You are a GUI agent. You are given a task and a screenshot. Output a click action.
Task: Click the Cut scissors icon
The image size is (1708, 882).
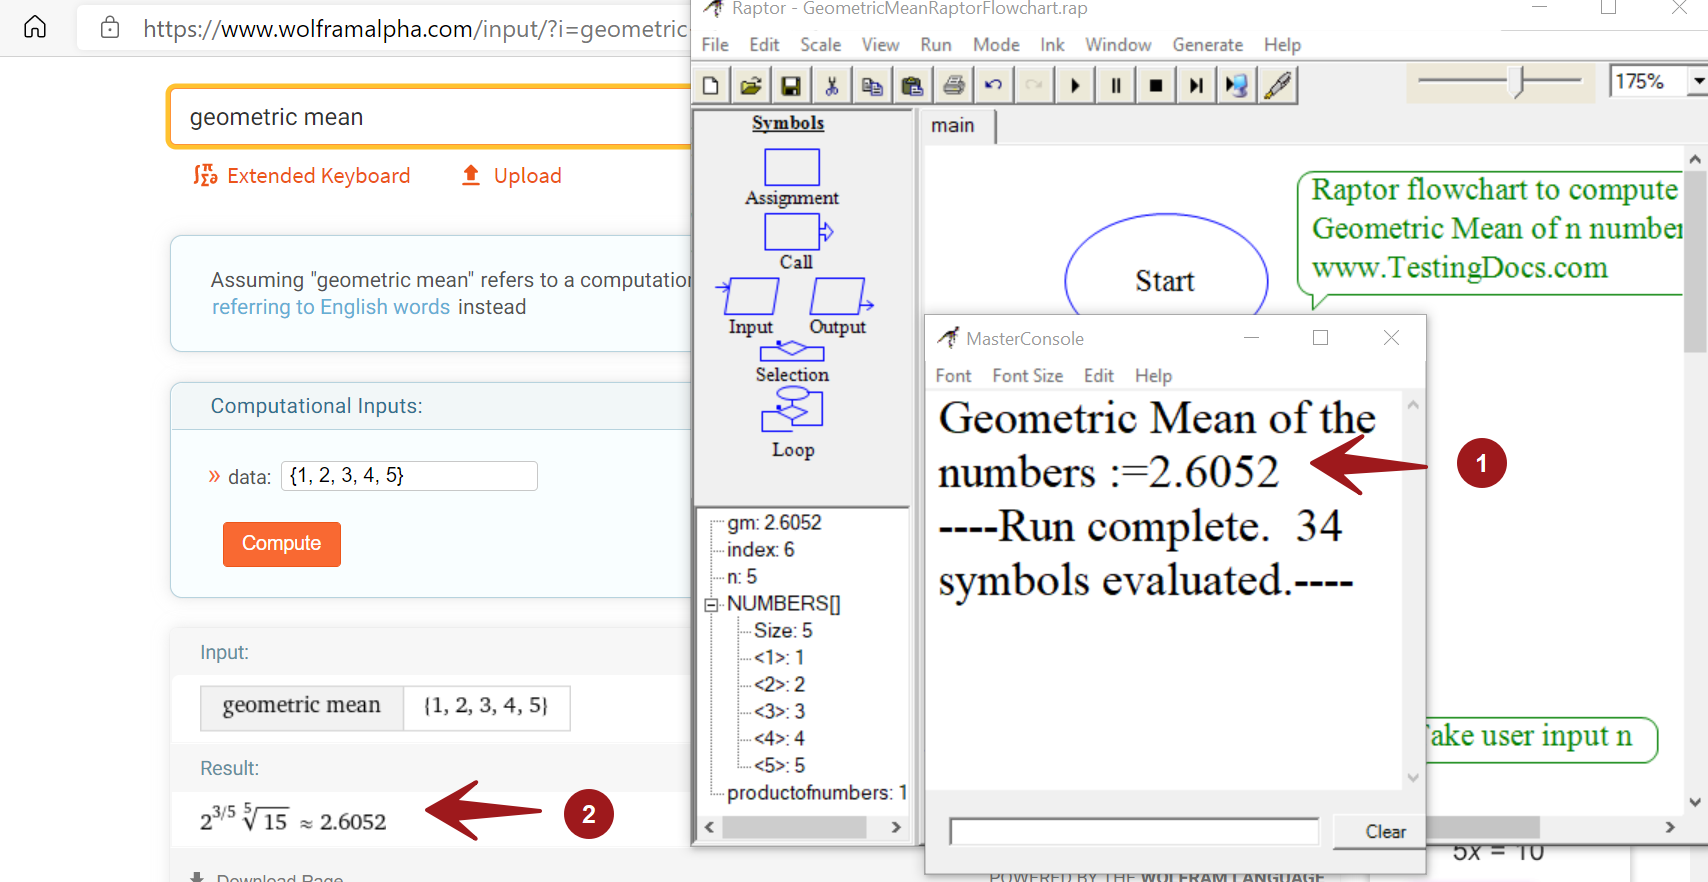point(831,86)
